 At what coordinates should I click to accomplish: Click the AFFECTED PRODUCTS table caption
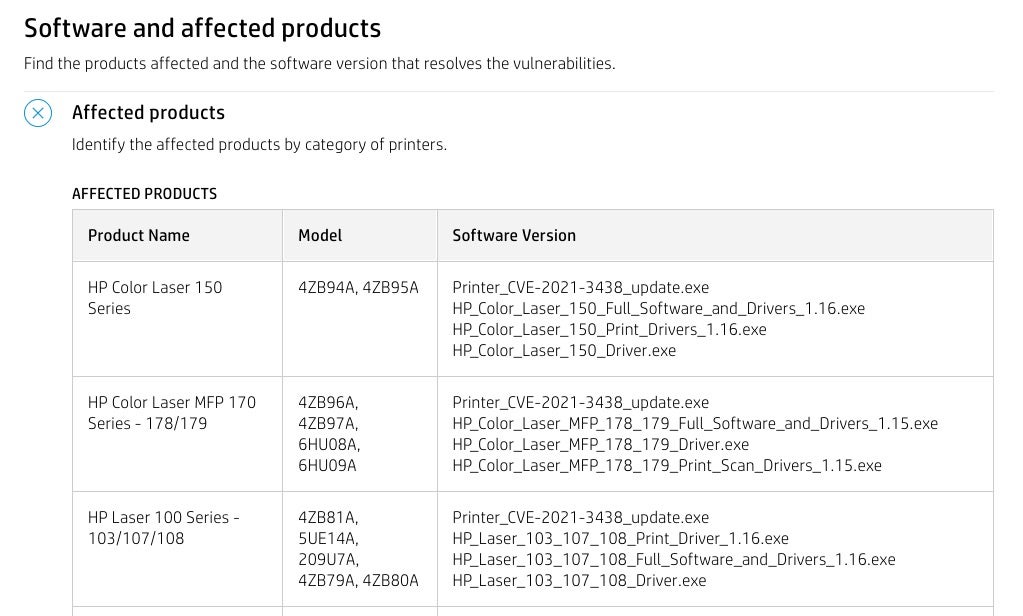(144, 194)
